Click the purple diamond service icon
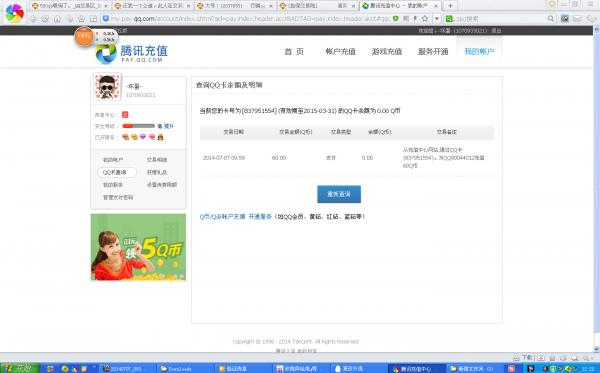Screen dimensions: 600x373 (x=143, y=137)
